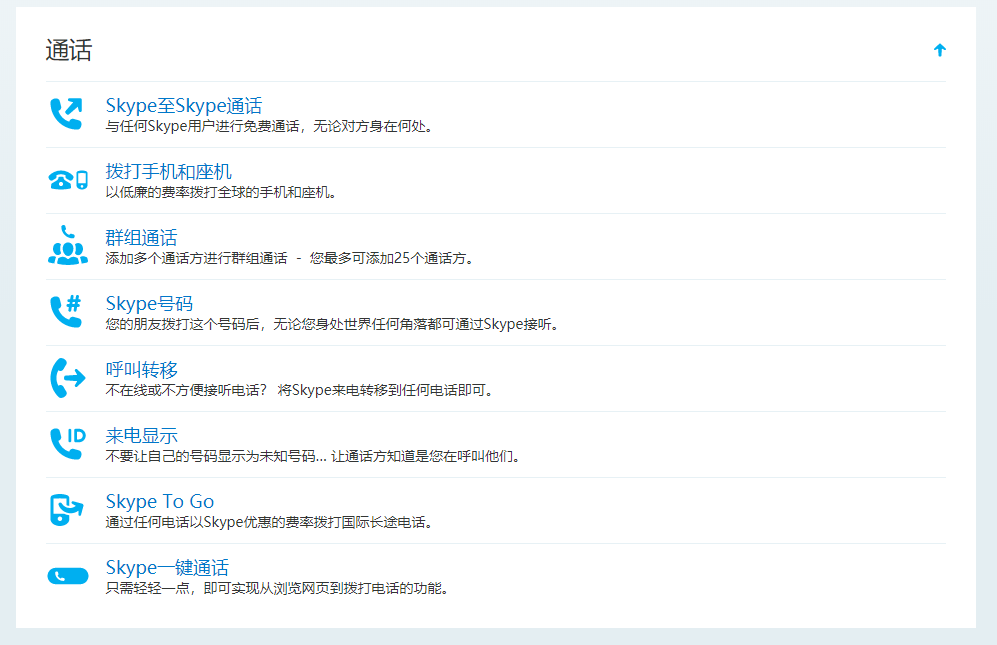
Task: Click the 来电显示 caller ID icon
Action: point(67,443)
